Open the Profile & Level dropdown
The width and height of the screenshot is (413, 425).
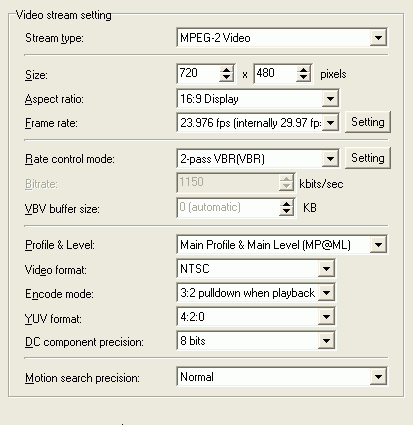click(378, 245)
